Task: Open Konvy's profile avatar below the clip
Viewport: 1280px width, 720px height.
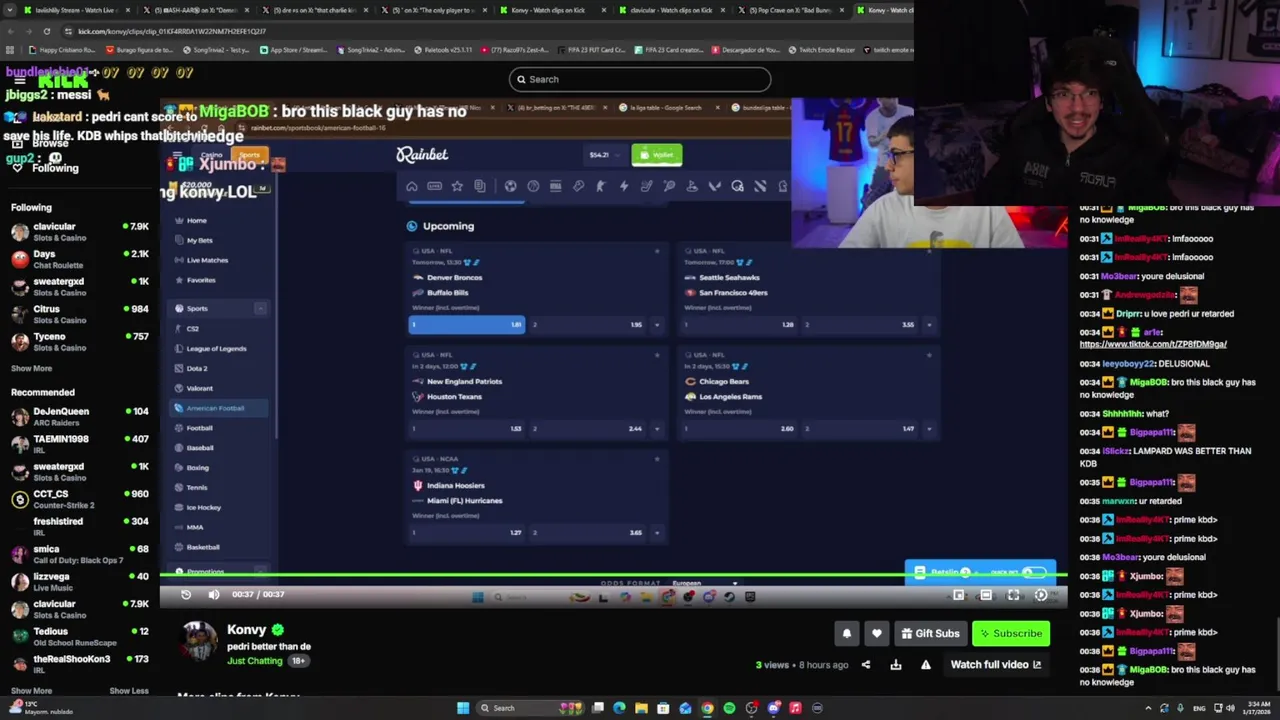Action: tap(198, 641)
